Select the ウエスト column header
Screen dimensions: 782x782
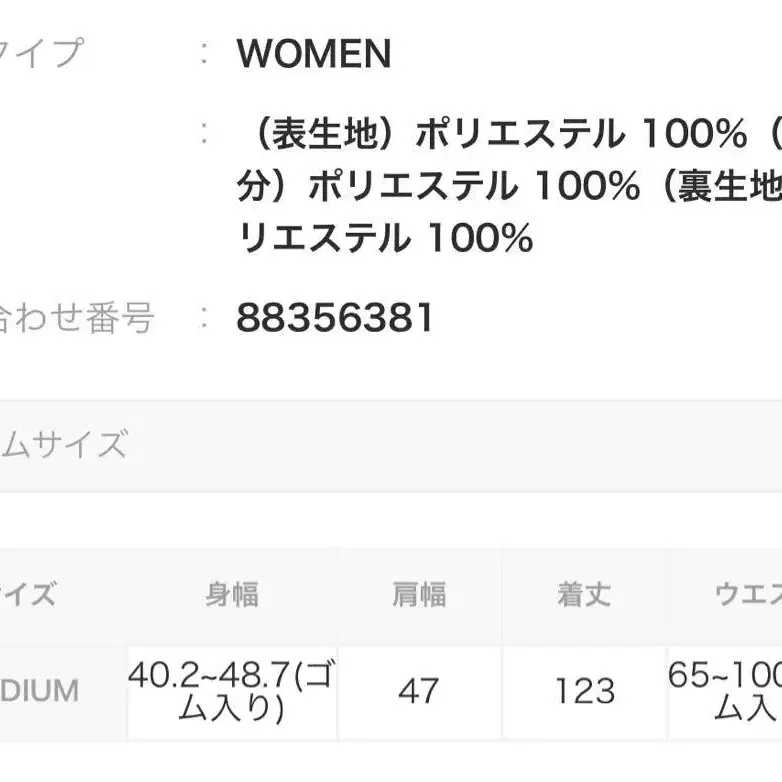pyautogui.click(x=747, y=595)
